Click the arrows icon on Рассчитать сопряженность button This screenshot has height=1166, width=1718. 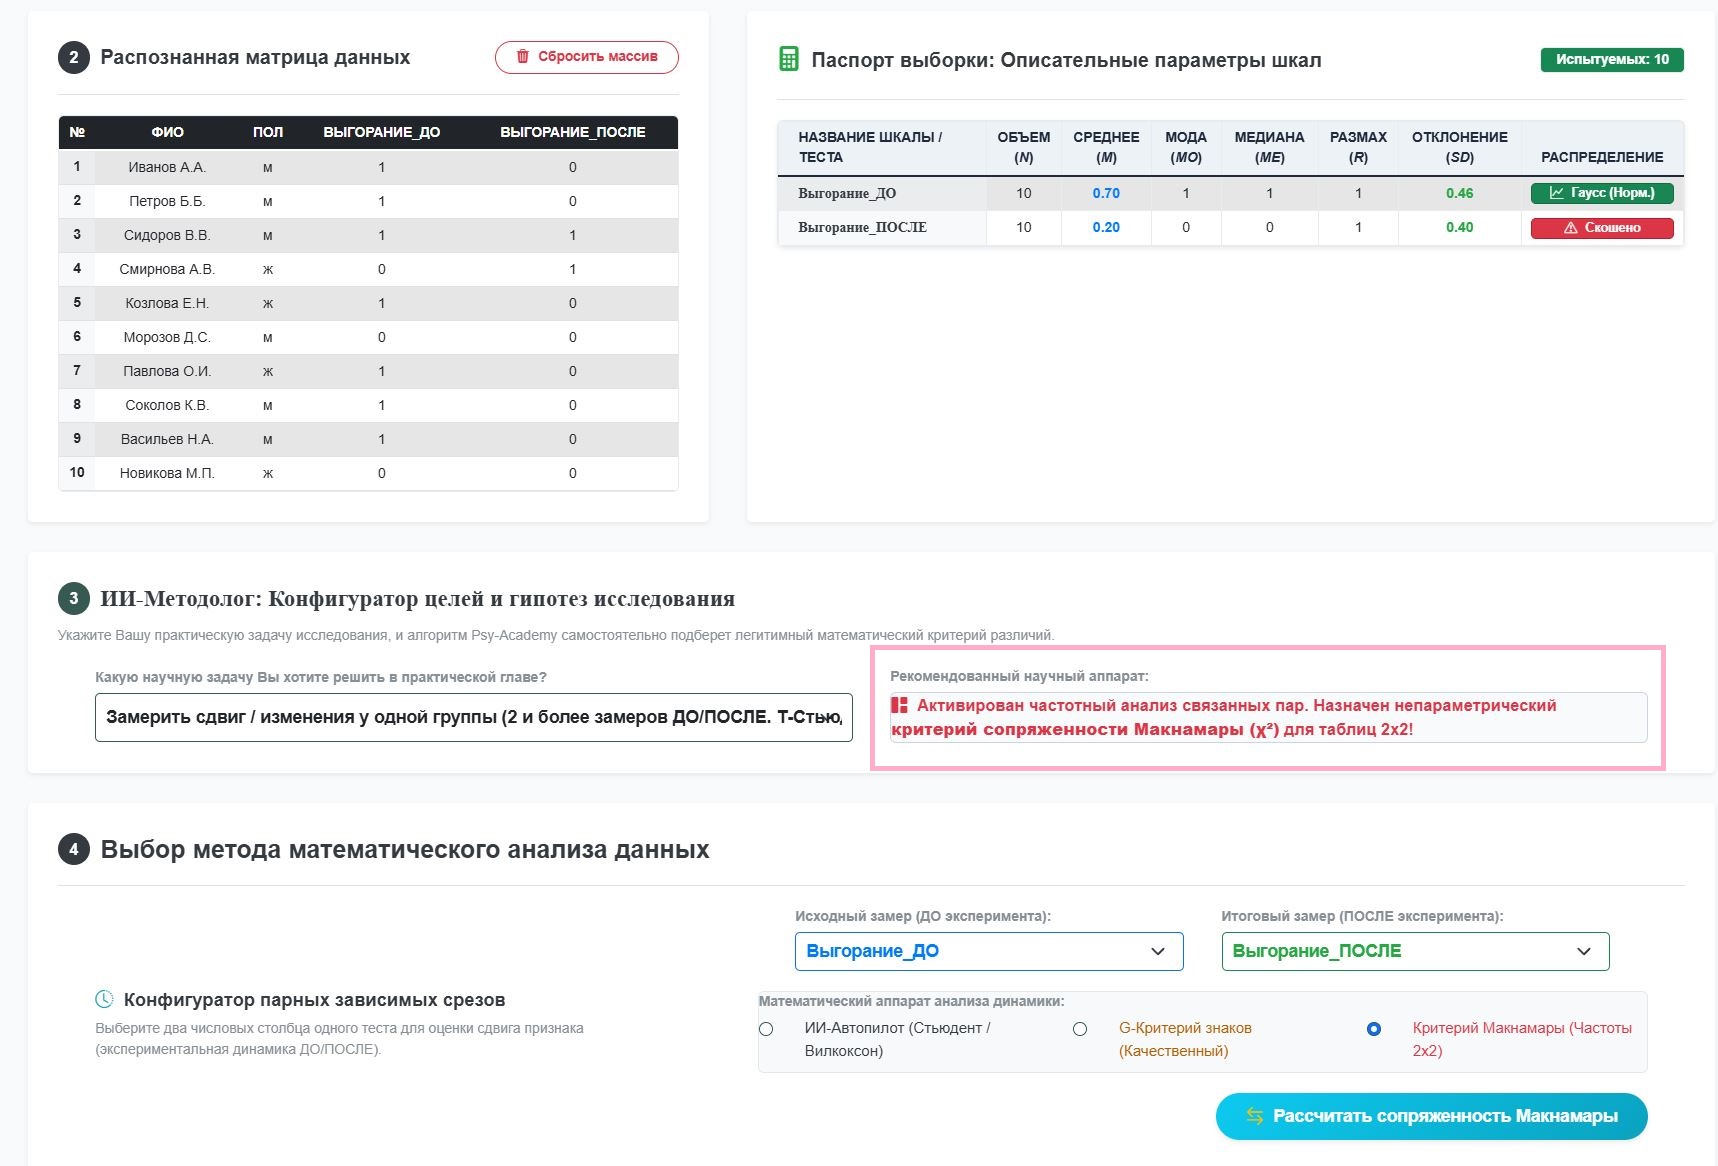coord(1255,1116)
